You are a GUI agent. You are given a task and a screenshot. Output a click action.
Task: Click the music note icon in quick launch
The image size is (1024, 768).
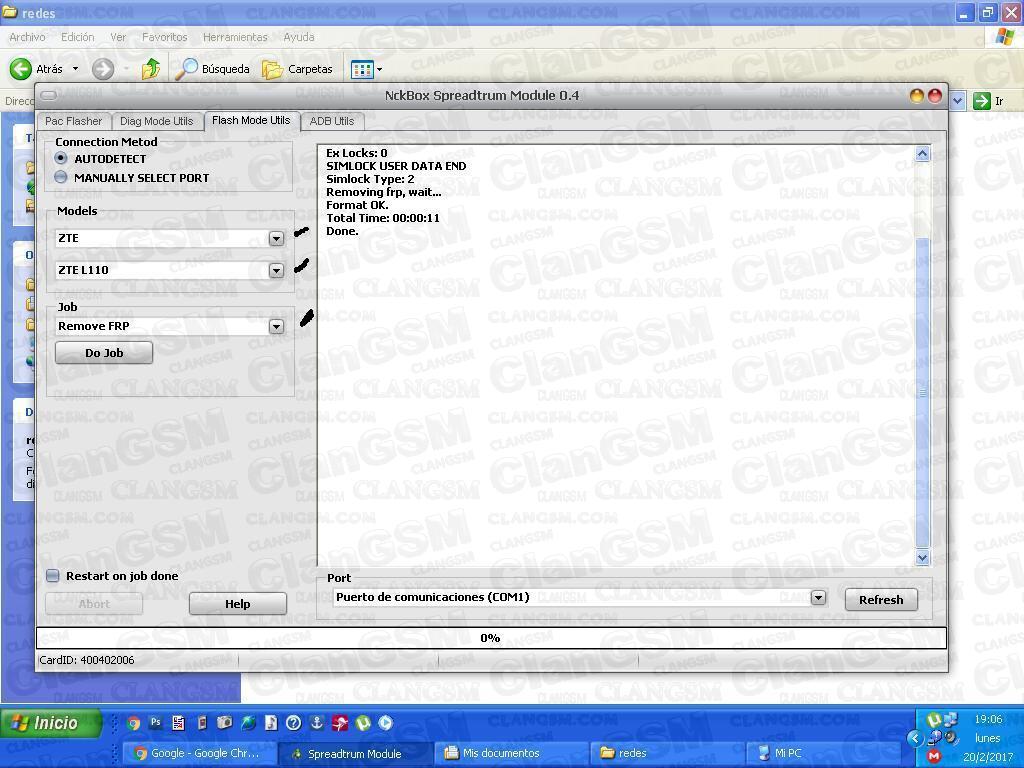point(270,722)
